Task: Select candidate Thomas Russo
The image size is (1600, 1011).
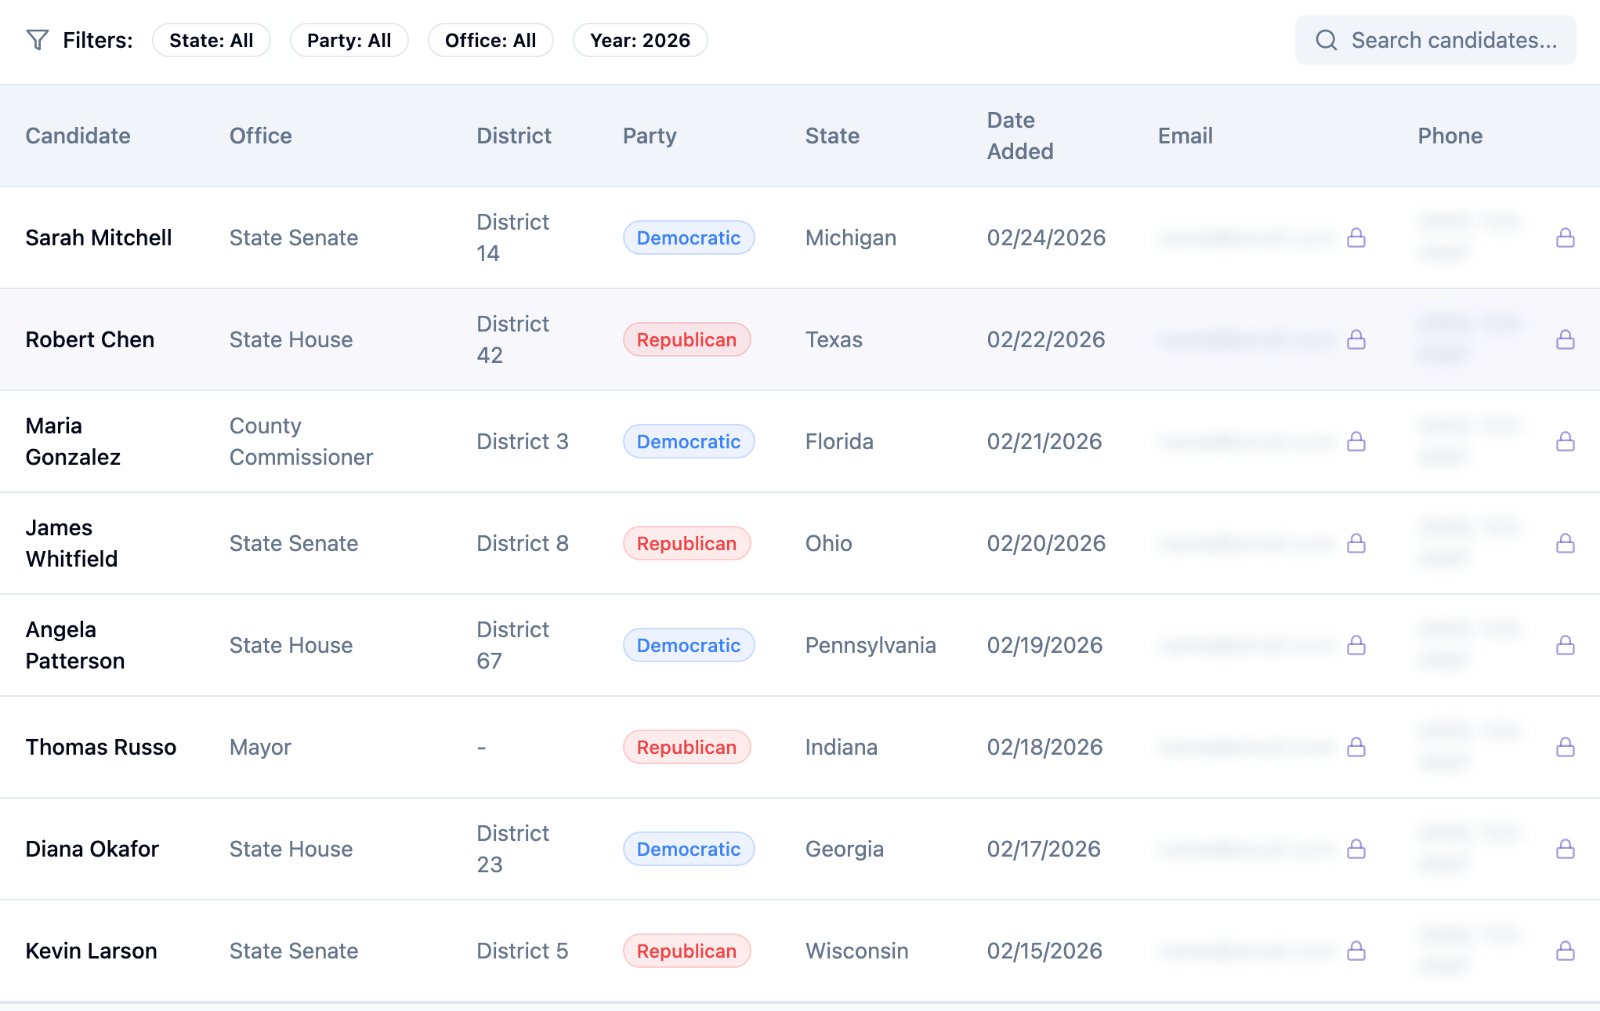Action: pos(101,748)
